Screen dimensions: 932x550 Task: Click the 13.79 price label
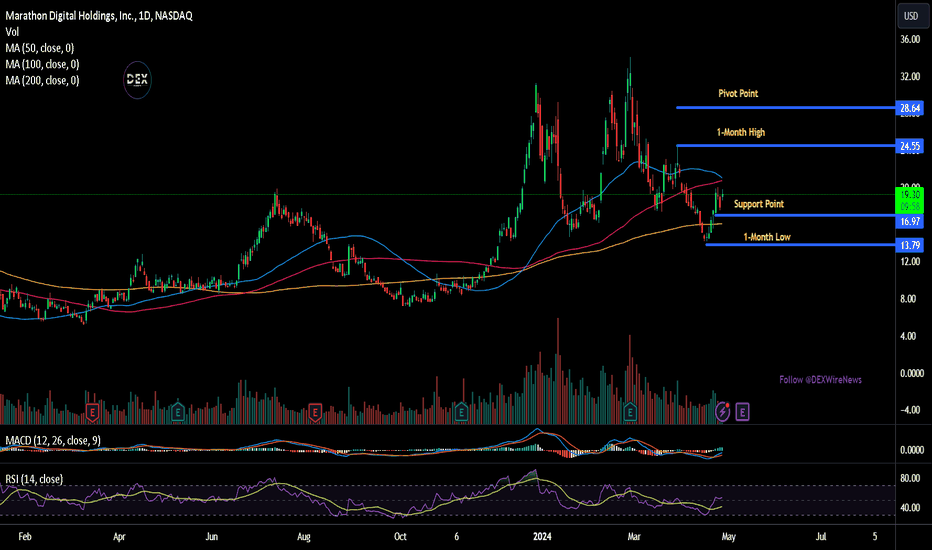tap(909, 245)
